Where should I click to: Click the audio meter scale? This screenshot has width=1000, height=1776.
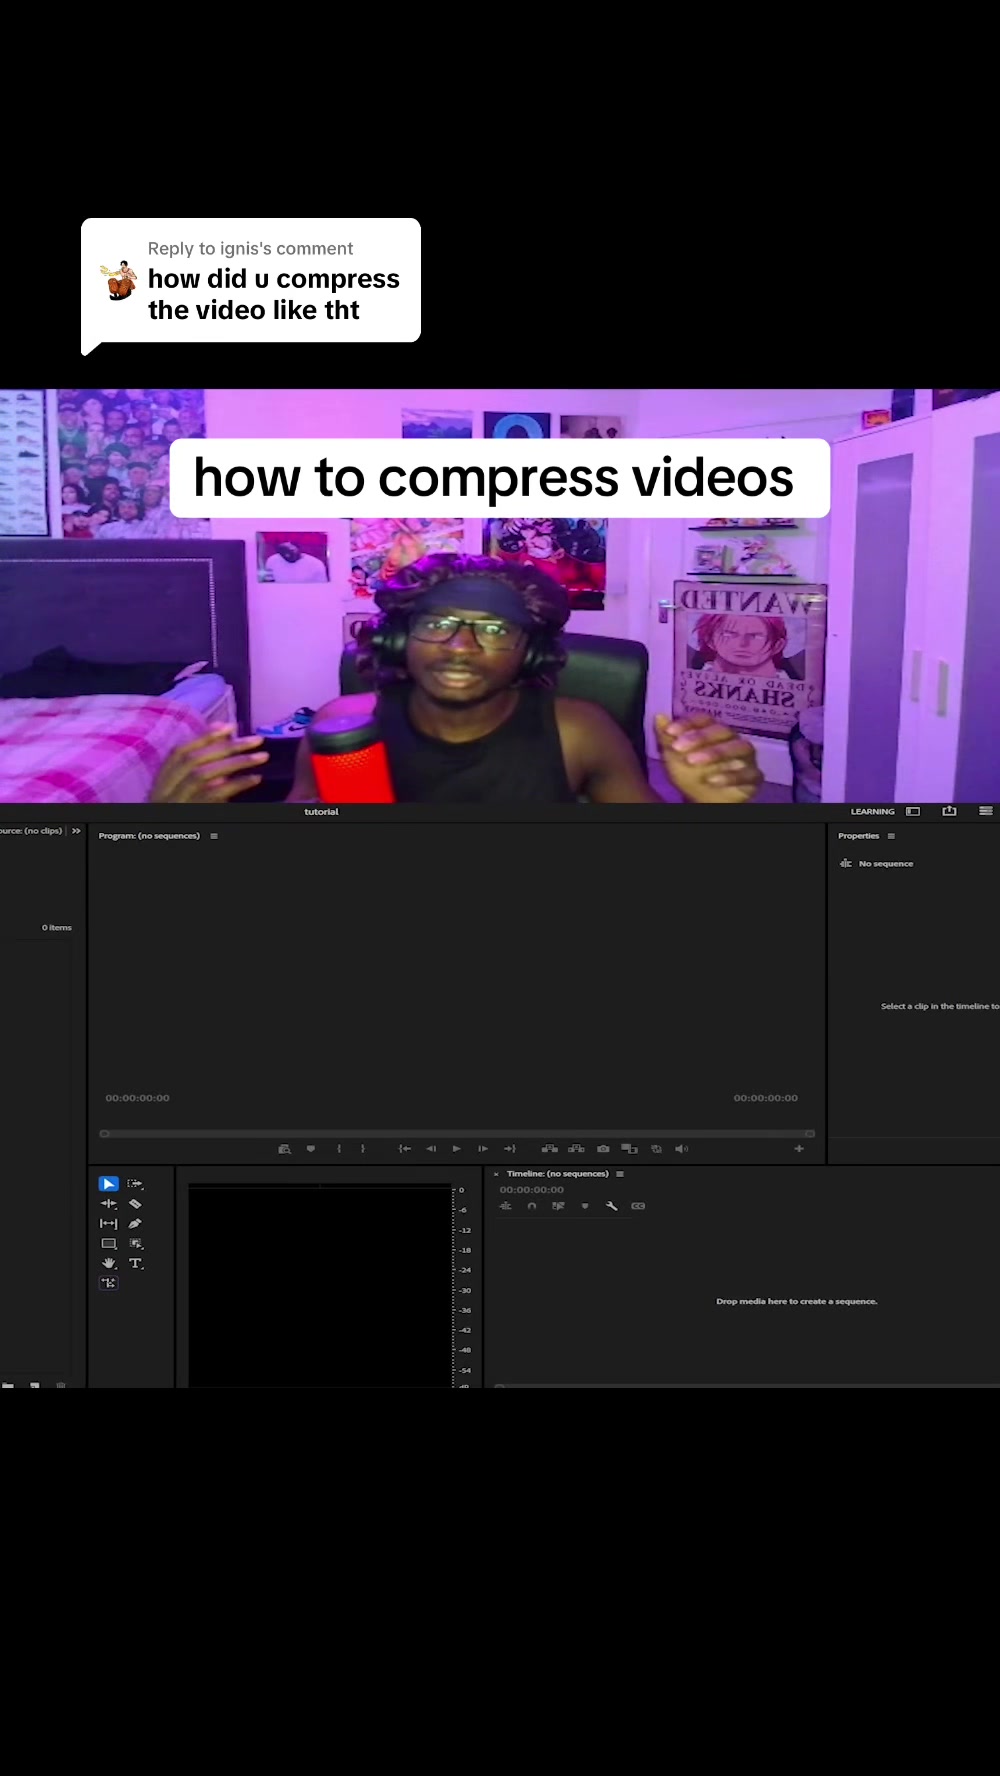[x=462, y=1287]
